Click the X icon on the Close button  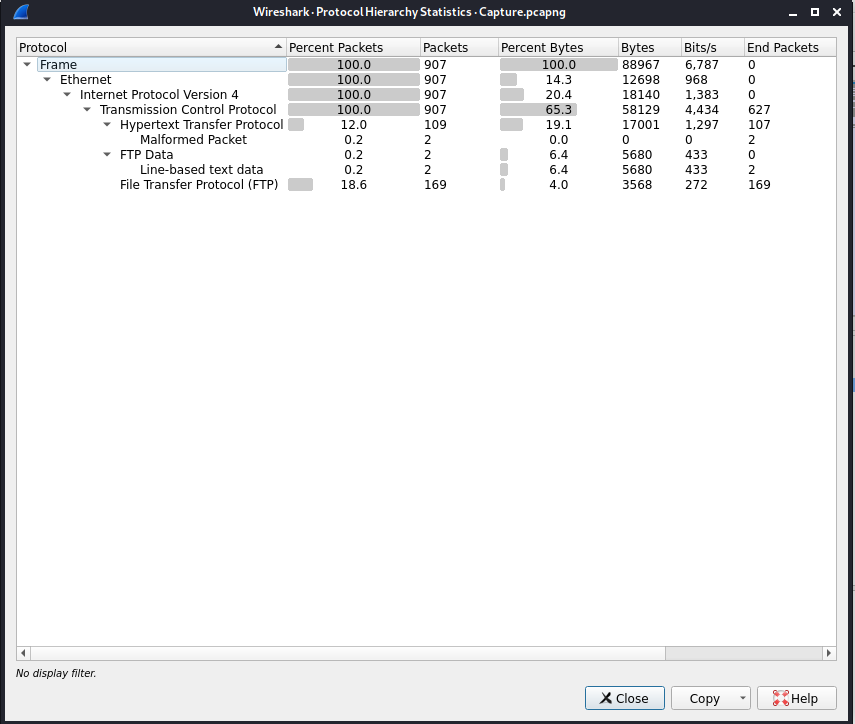click(608, 698)
